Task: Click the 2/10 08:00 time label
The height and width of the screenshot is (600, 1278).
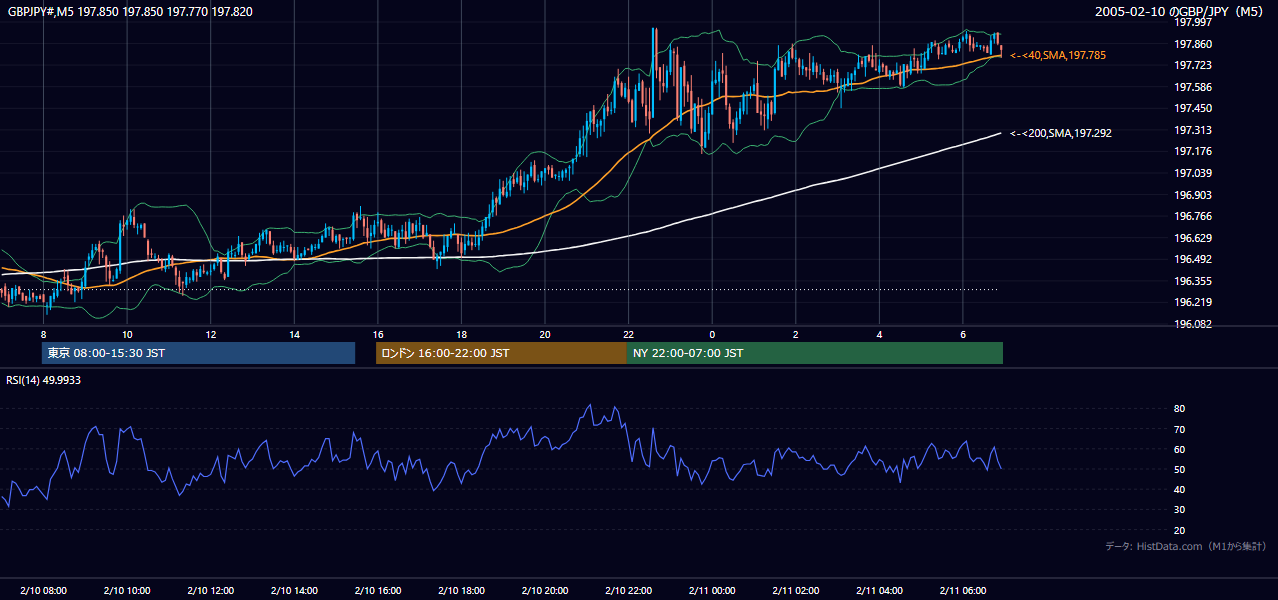Action: pos(43,591)
